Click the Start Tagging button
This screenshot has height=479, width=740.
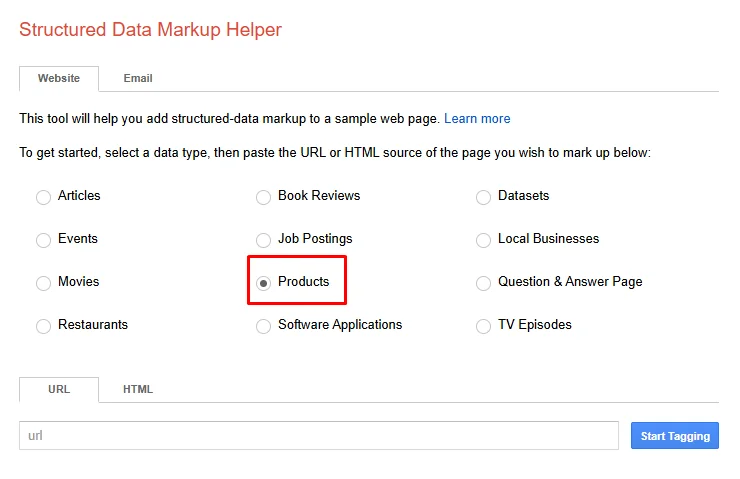coord(675,436)
